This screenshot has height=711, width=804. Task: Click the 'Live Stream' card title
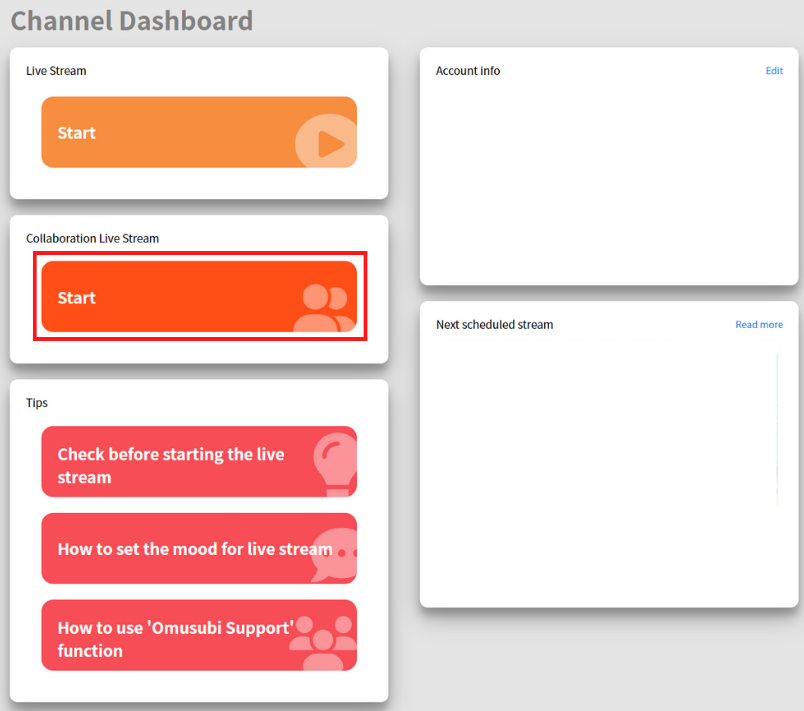point(56,71)
